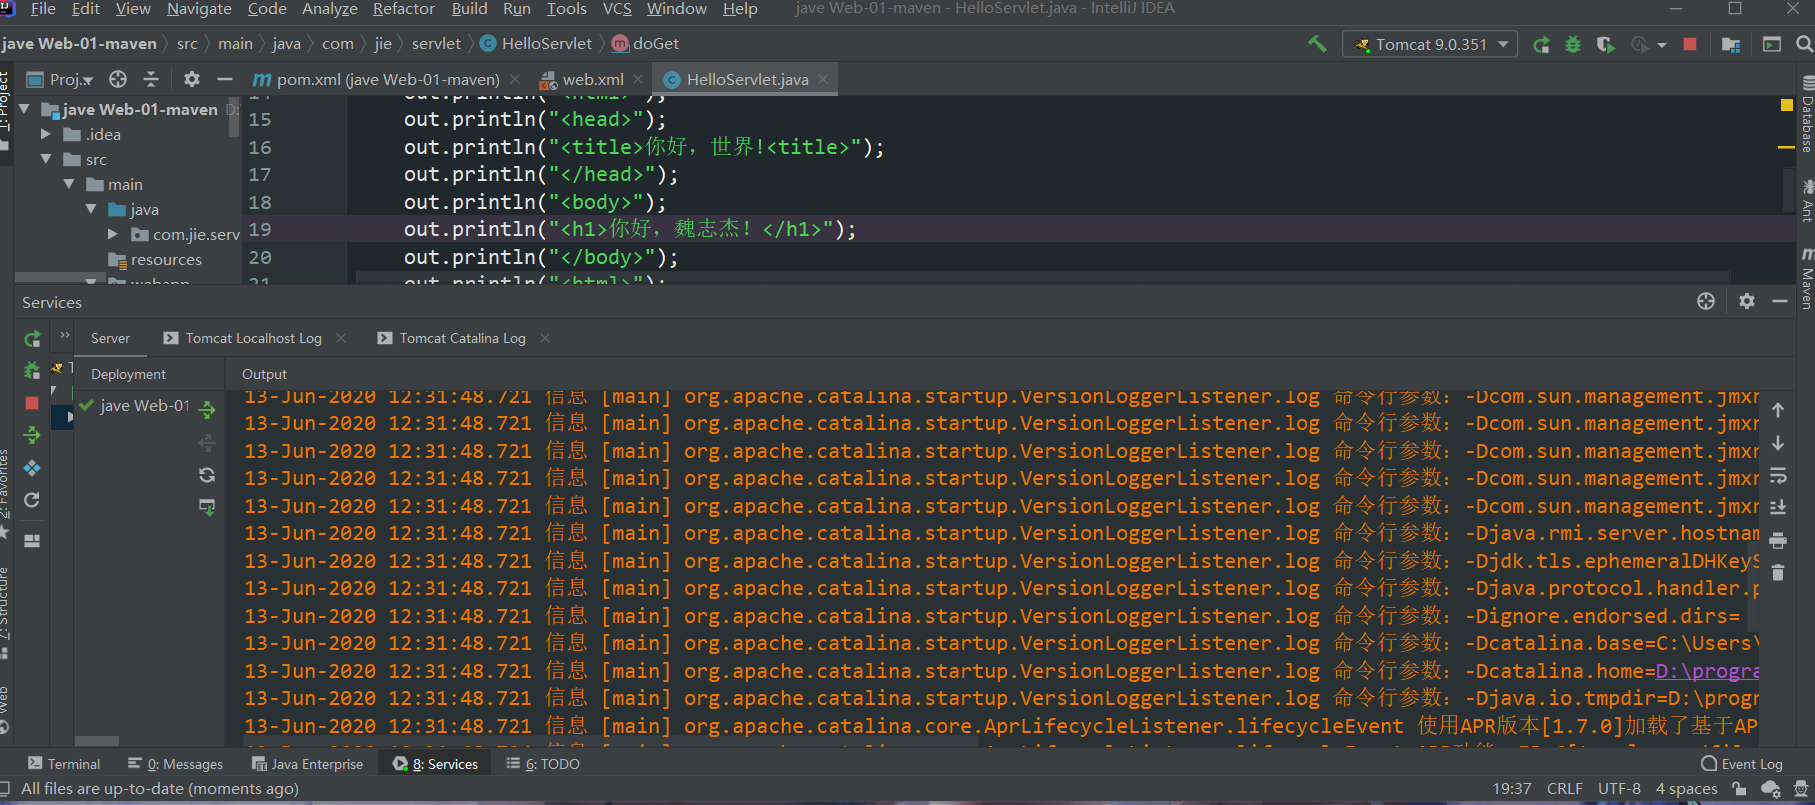Select the Server tab in Services

pos(110,338)
